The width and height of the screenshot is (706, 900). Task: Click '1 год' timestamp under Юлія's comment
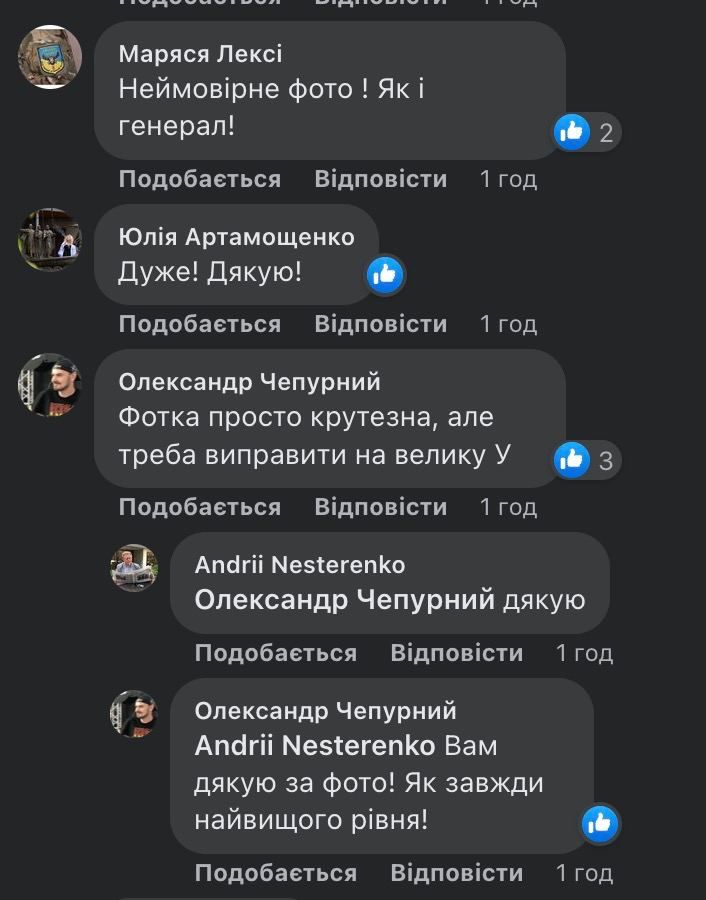(508, 324)
